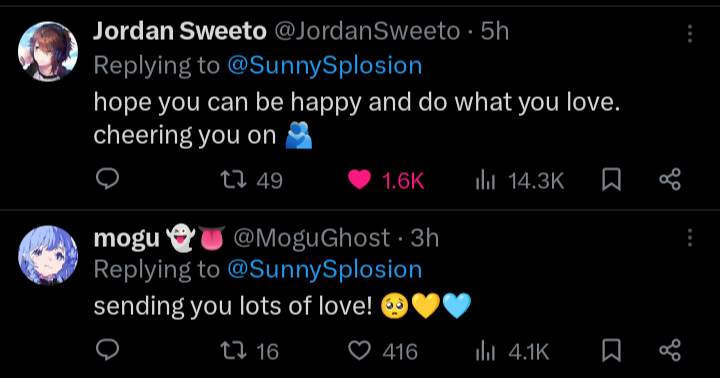Reply to Jordan Sweeto's tweet
The height and width of the screenshot is (378, 720).
point(107,179)
